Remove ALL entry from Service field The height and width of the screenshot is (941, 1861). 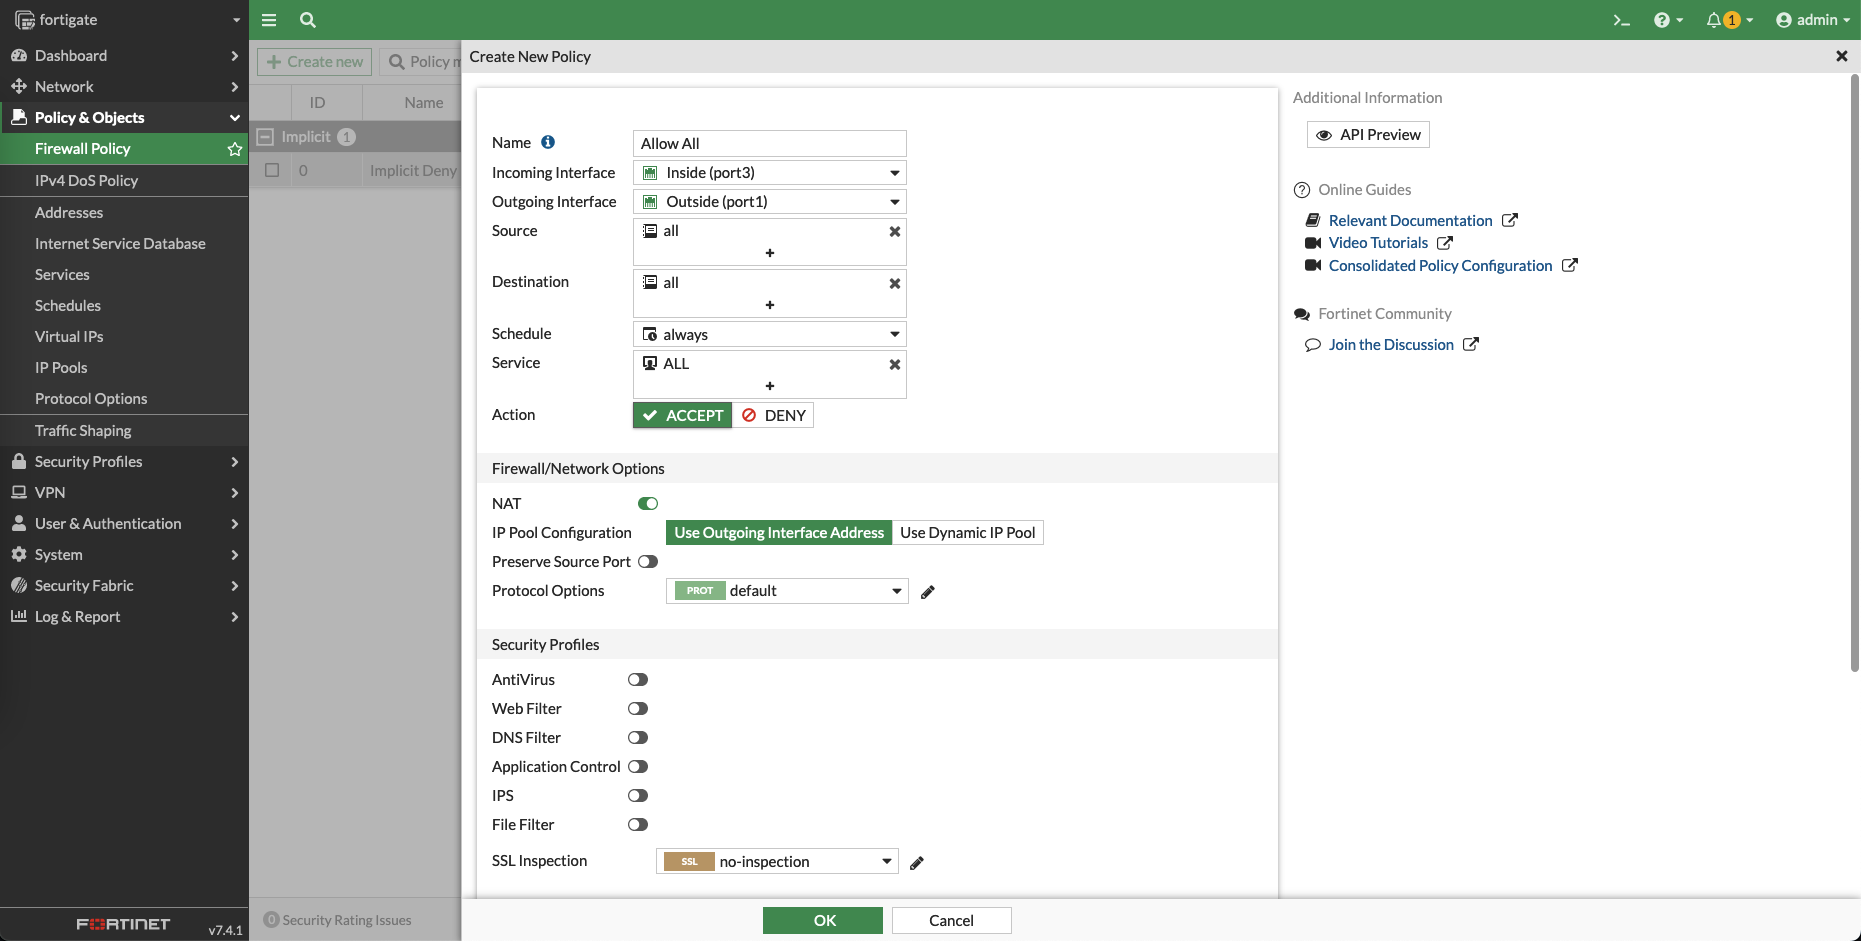(x=894, y=365)
